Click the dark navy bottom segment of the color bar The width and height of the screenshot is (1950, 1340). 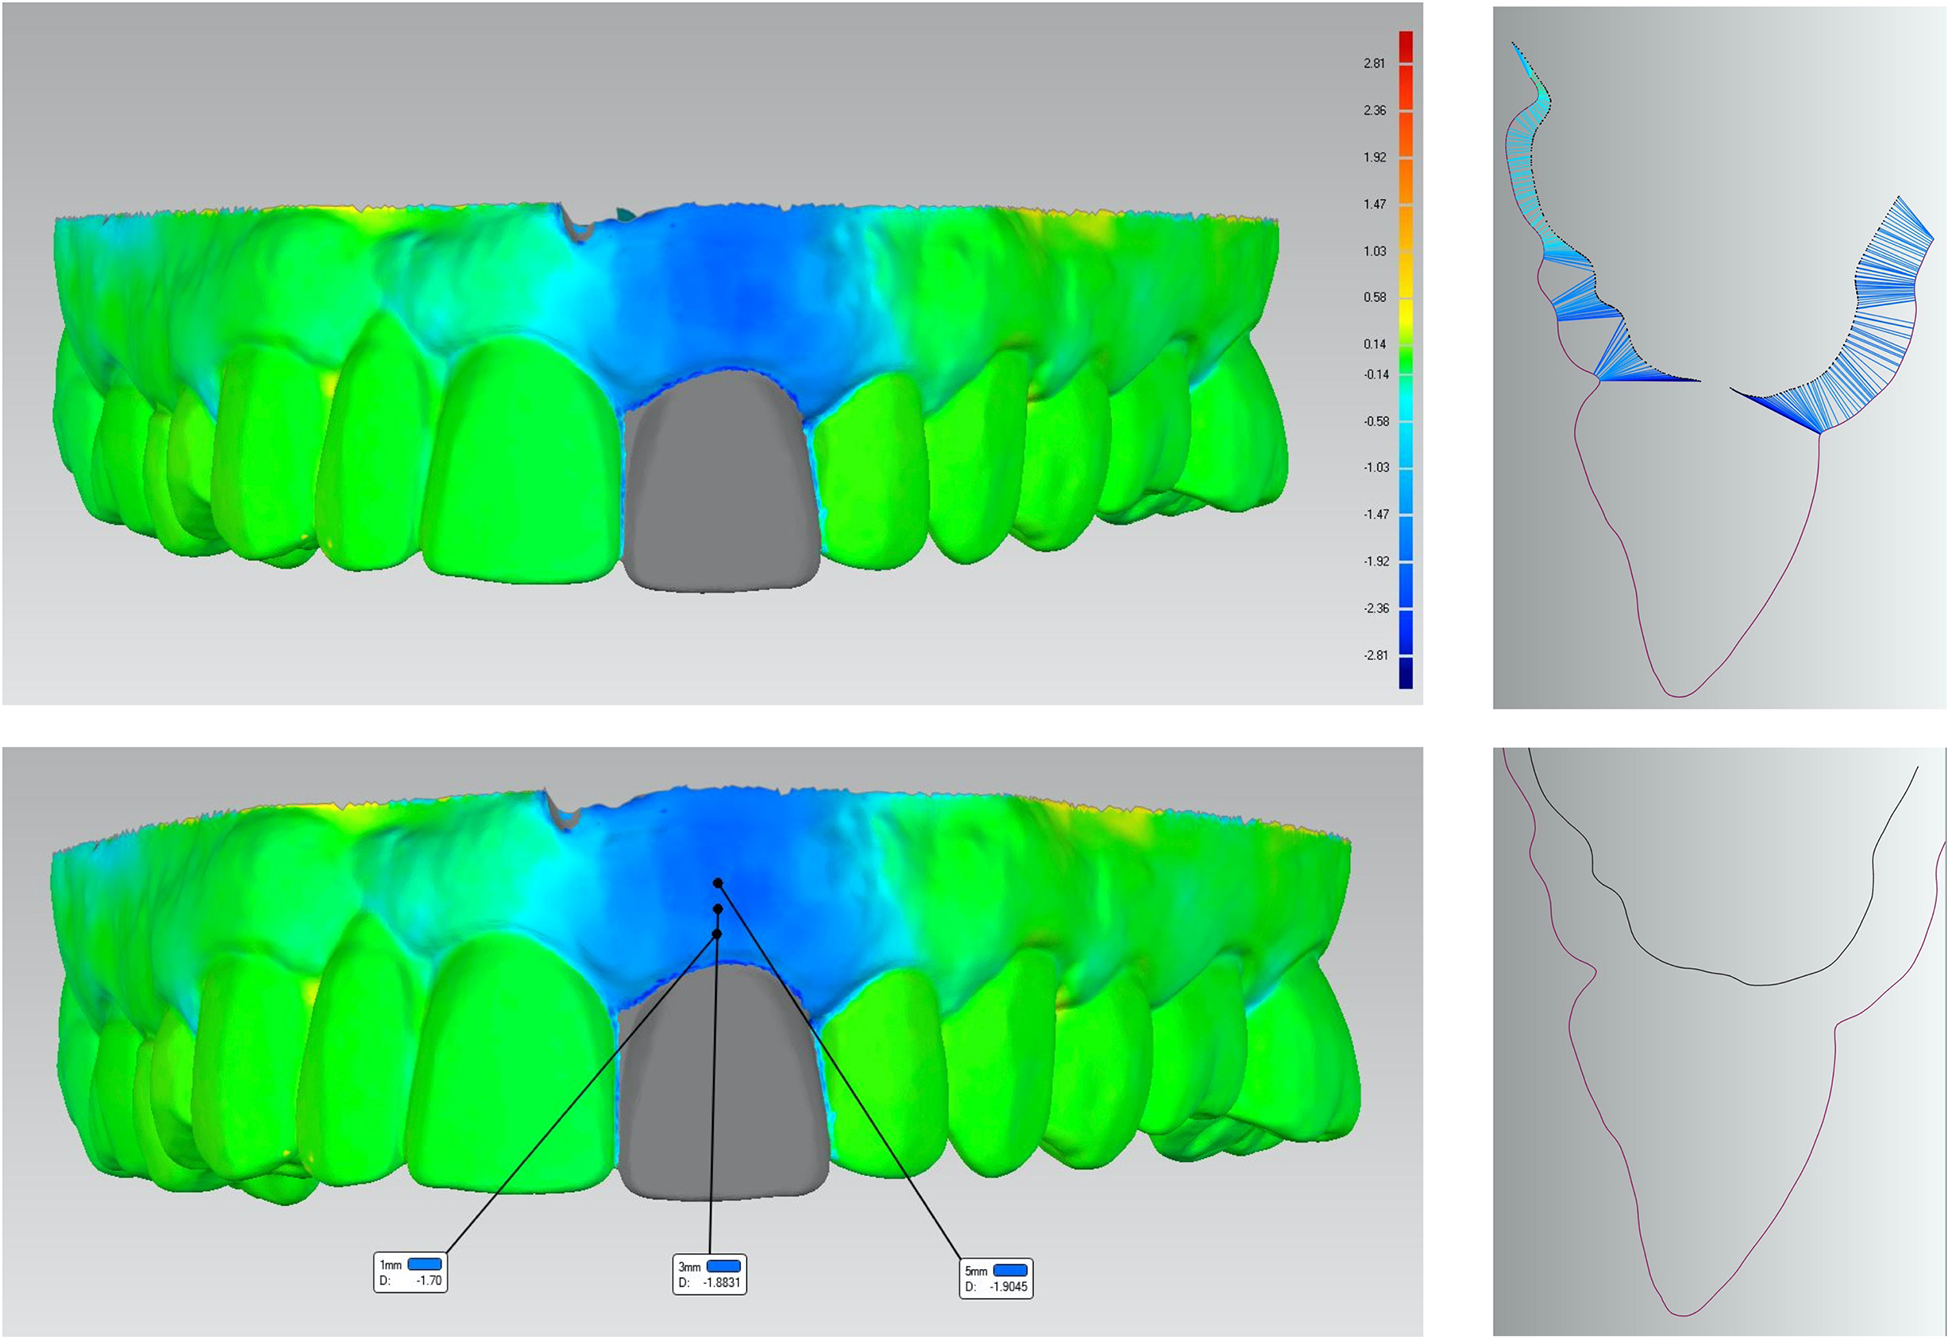pyautogui.click(x=1406, y=673)
